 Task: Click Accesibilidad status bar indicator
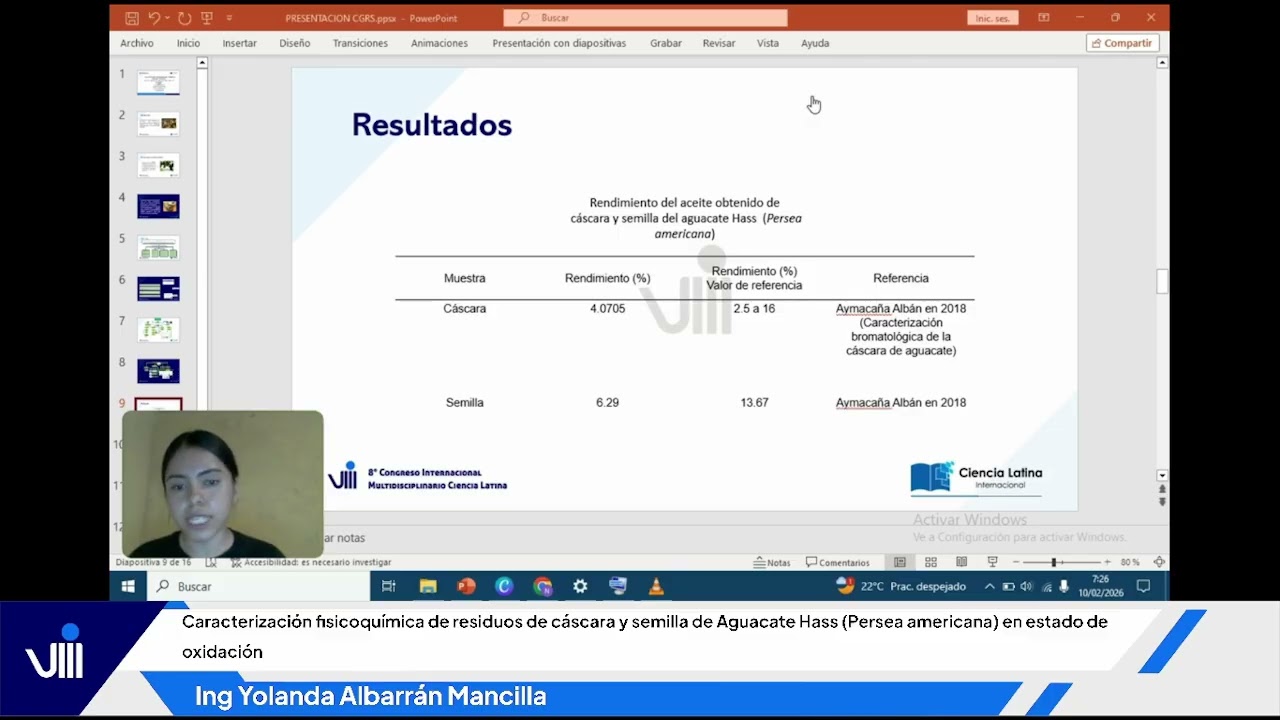point(310,562)
